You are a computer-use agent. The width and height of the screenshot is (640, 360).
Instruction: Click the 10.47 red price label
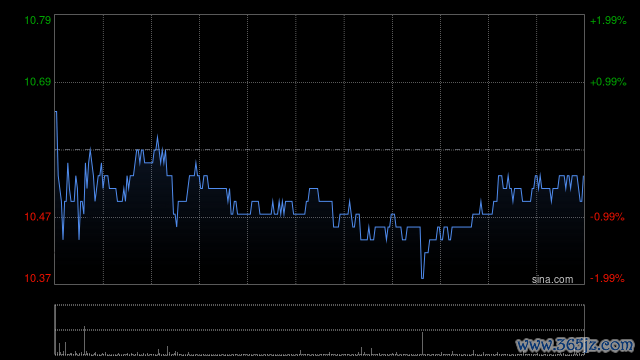click(38, 217)
